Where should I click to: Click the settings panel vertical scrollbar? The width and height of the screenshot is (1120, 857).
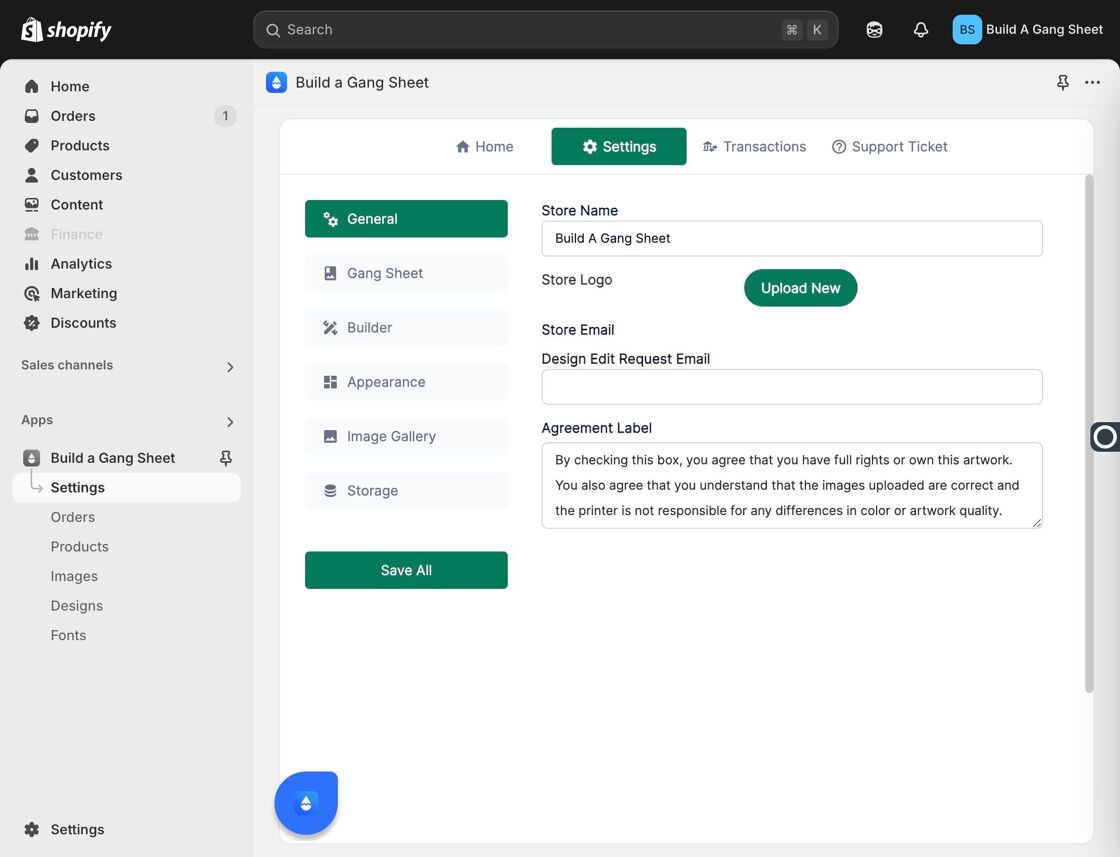tap(1089, 433)
